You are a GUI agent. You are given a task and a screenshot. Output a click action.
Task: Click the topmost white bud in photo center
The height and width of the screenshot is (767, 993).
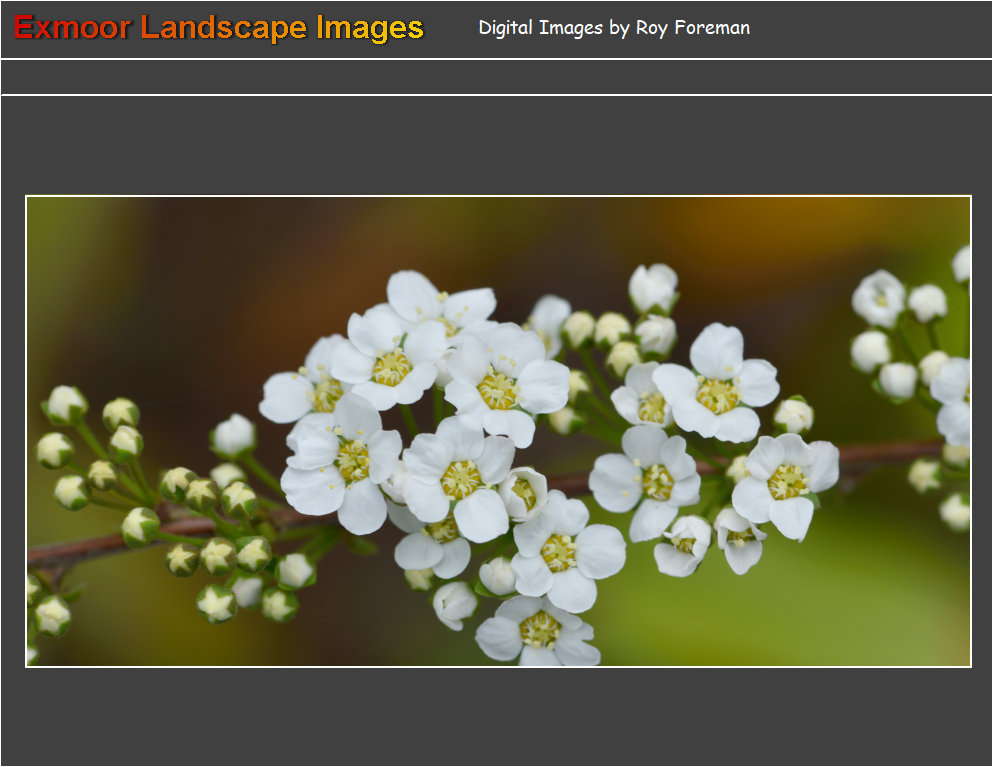coord(652,287)
